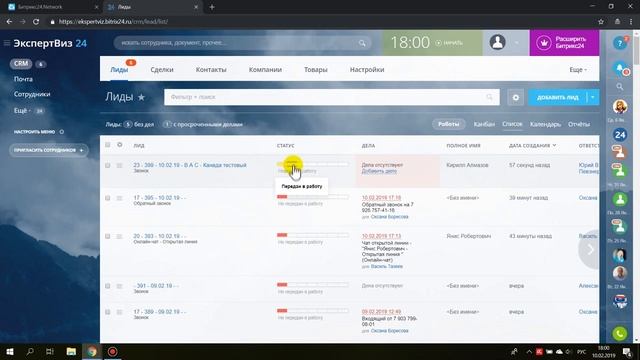Open row menu for lead 20 - 393
This screenshot has width=640, height=360.
[x=119, y=236]
